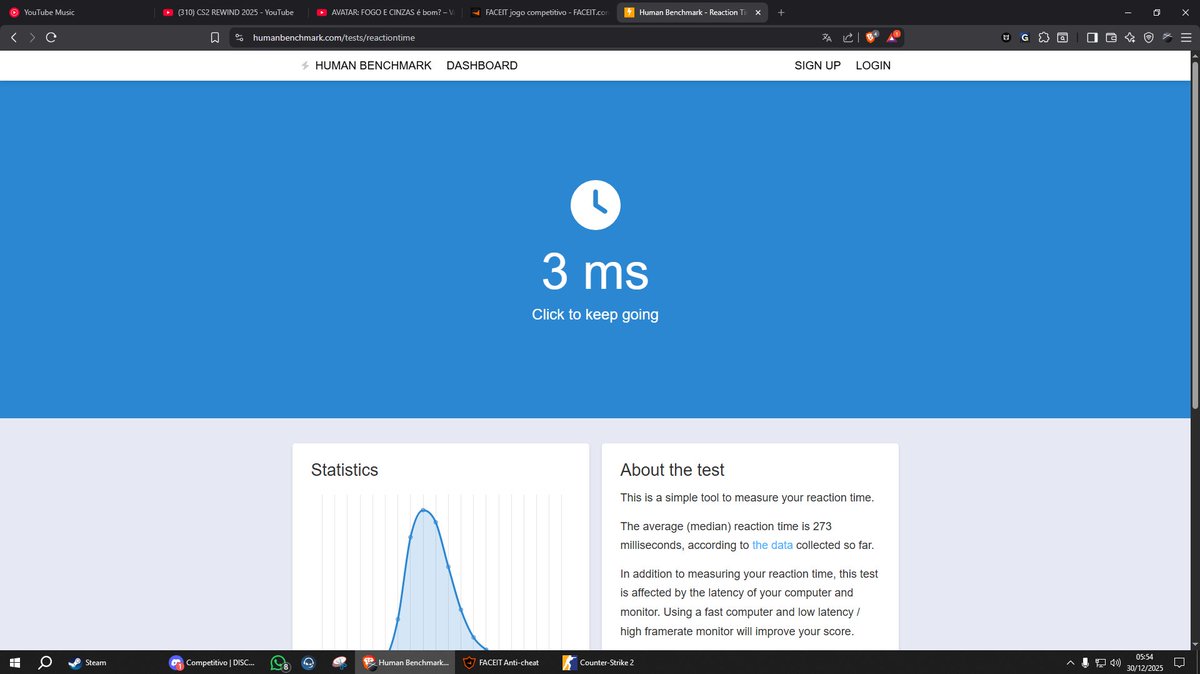Screen dimensions: 1200x674
Task: Open the Brave VPN shield icon
Action: click(1148, 38)
